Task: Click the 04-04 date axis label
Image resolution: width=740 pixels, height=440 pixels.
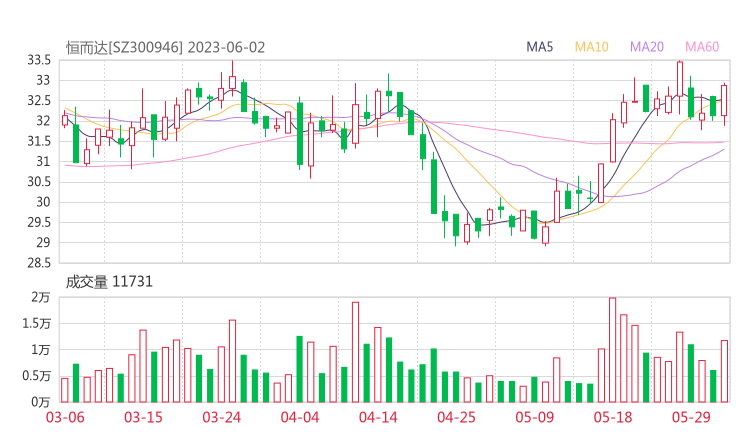Action: [x=300, y=417]
